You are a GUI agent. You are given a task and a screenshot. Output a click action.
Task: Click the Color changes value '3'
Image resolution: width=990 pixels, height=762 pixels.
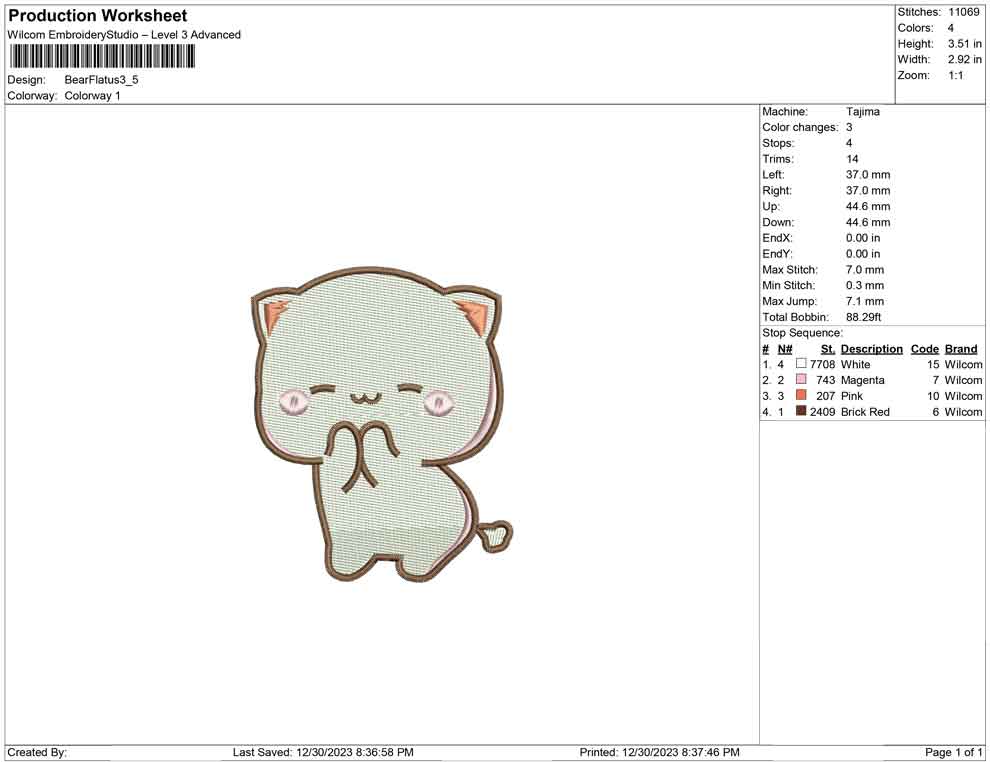[x=849, y=128]
